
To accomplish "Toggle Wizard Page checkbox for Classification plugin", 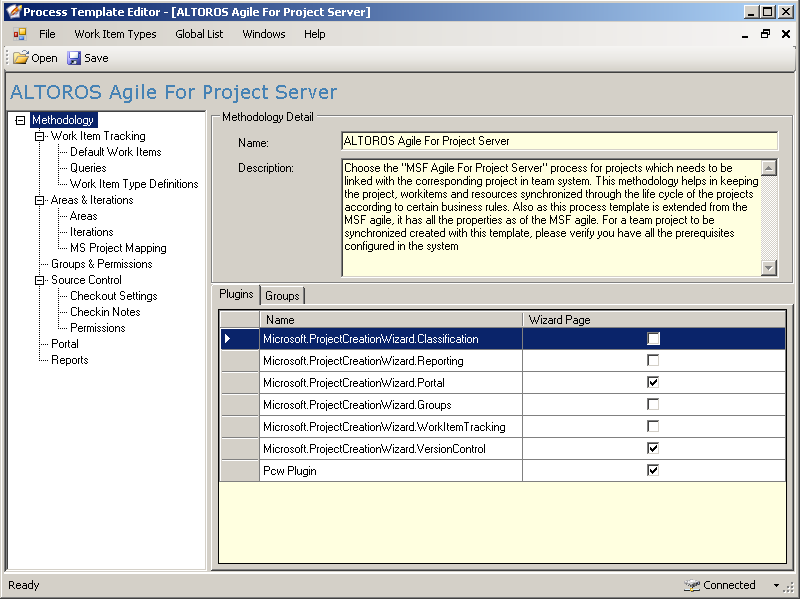I will point(653,339).
